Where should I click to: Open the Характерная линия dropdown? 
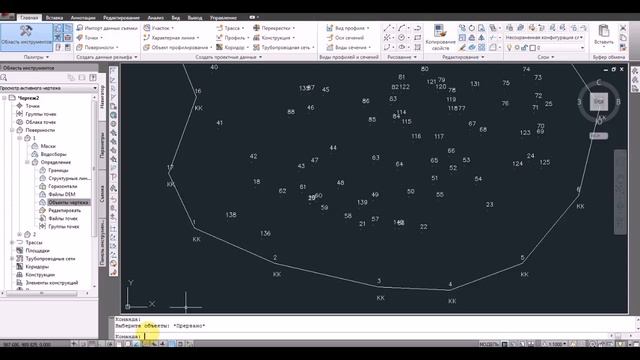point(171,38)
